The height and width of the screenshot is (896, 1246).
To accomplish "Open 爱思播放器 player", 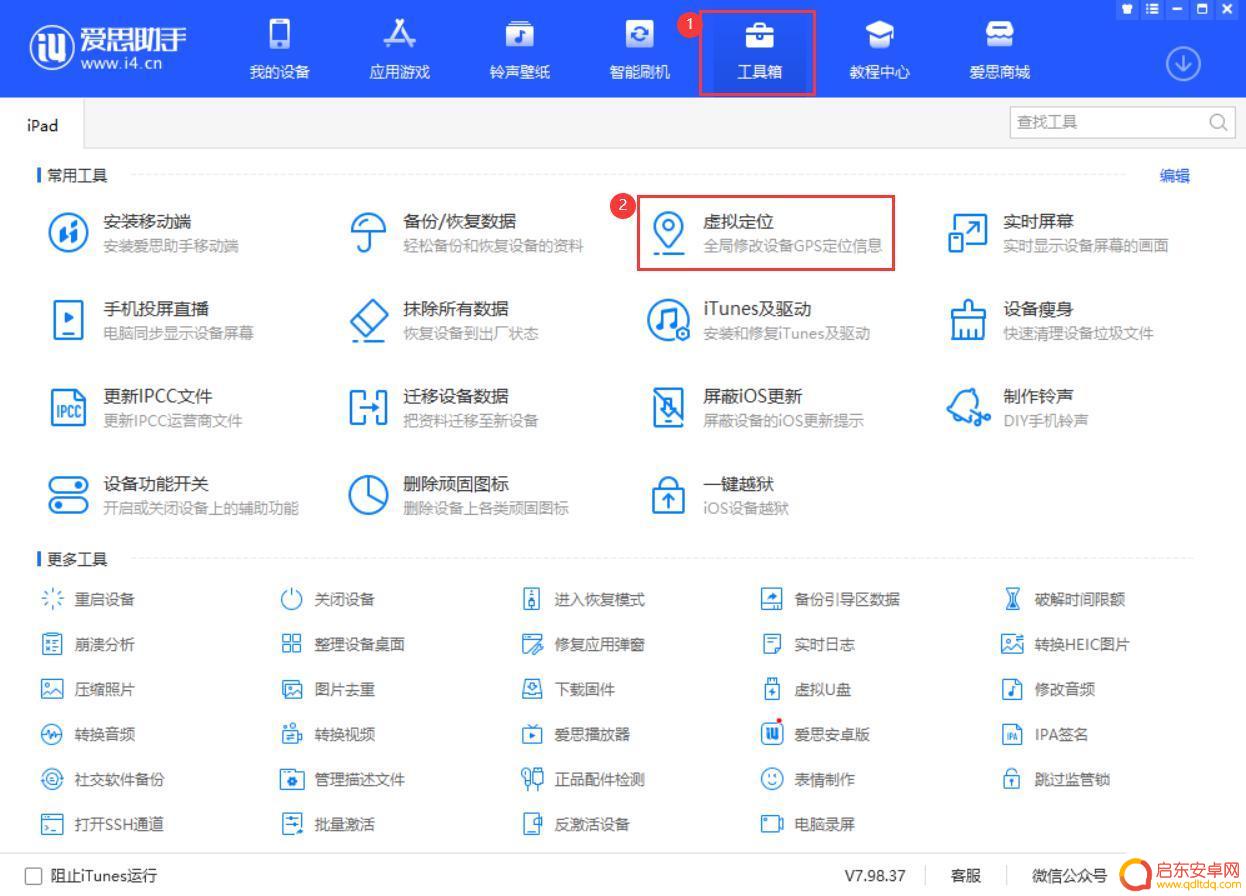I will [x=575, y=734].
